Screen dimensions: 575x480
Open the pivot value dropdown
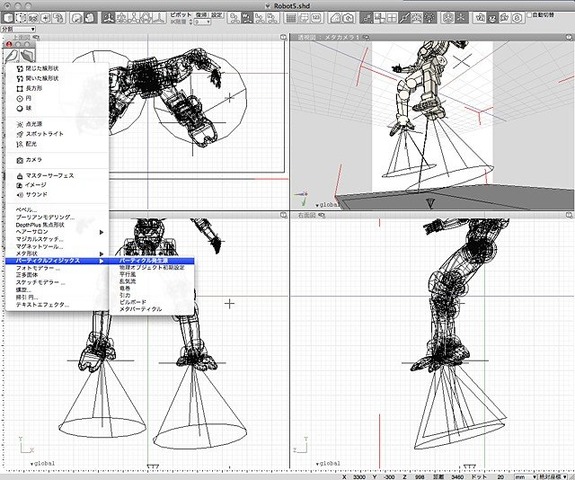point(202,22)
